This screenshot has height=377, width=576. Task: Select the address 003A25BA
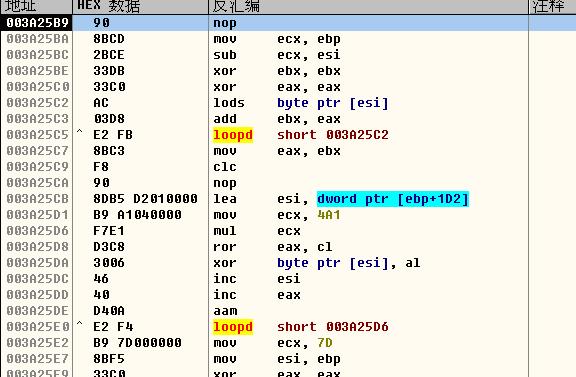[x=37, y=39]
